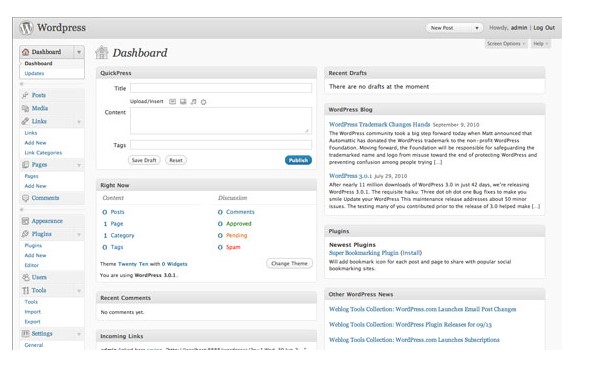
Task: Open Weblog Tools Collection Email Post Changes link
Action: (423, 309)
